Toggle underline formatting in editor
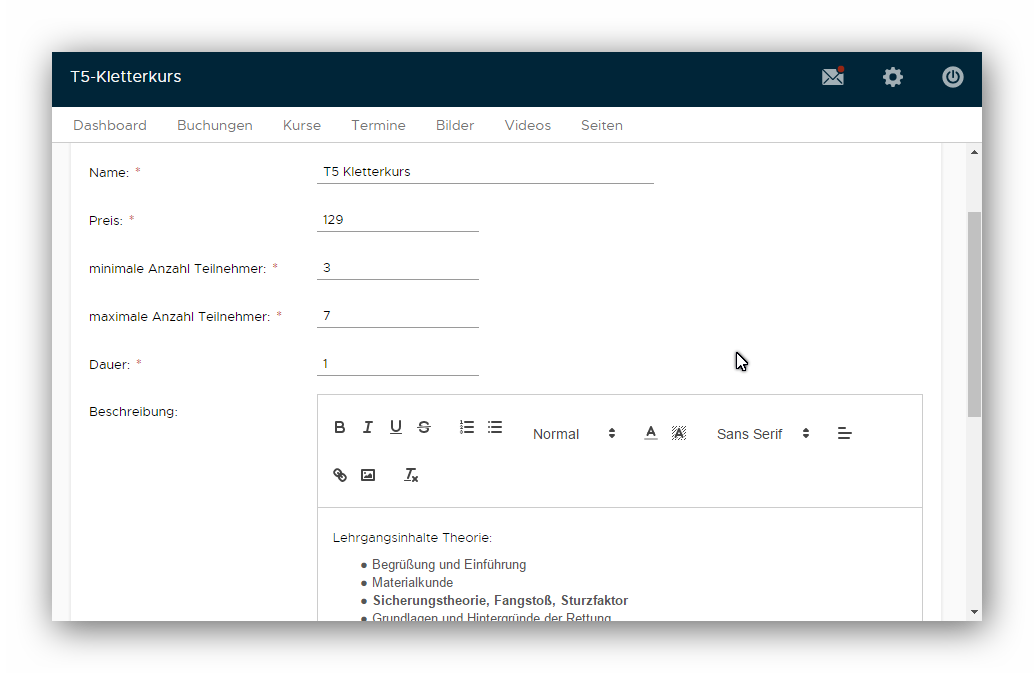This screenshot has width=1034, height=673. pos(396,427)
